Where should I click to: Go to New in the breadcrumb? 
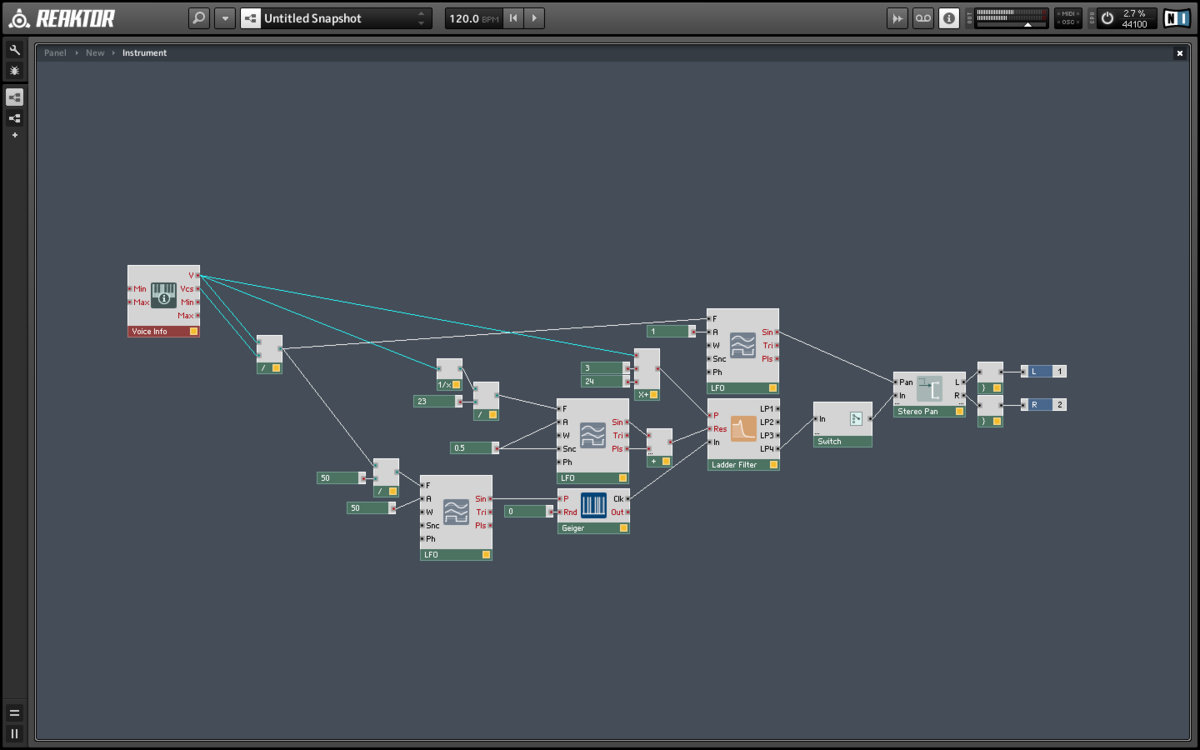(x=95, y=53)
